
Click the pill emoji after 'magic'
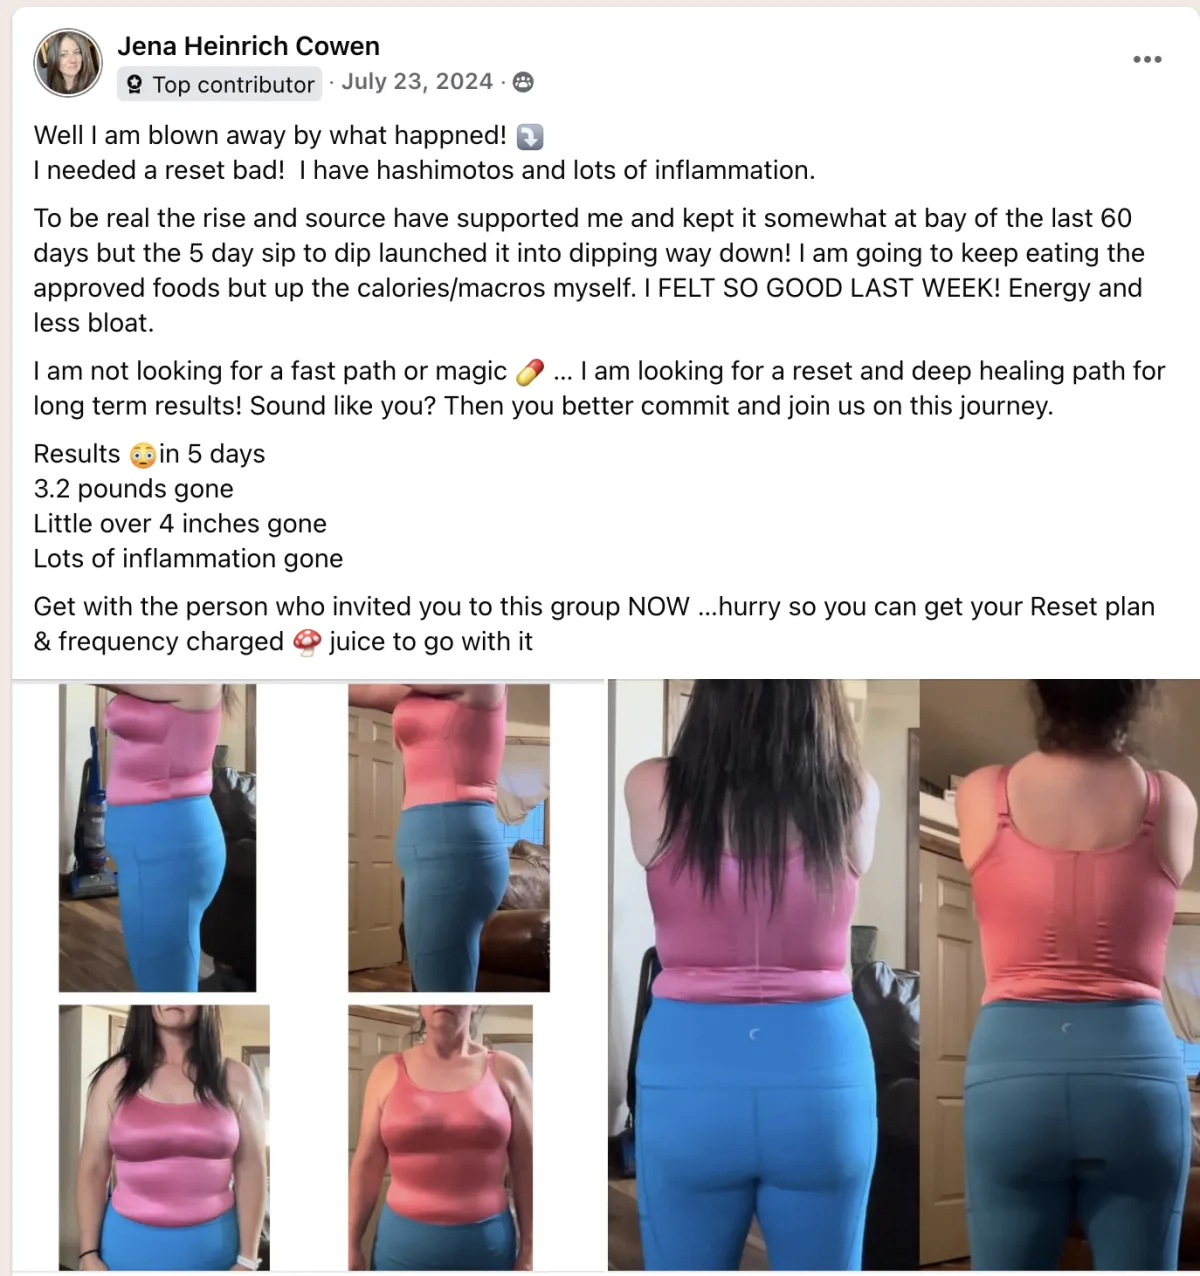pyautogui.click(x=530, y=372)
